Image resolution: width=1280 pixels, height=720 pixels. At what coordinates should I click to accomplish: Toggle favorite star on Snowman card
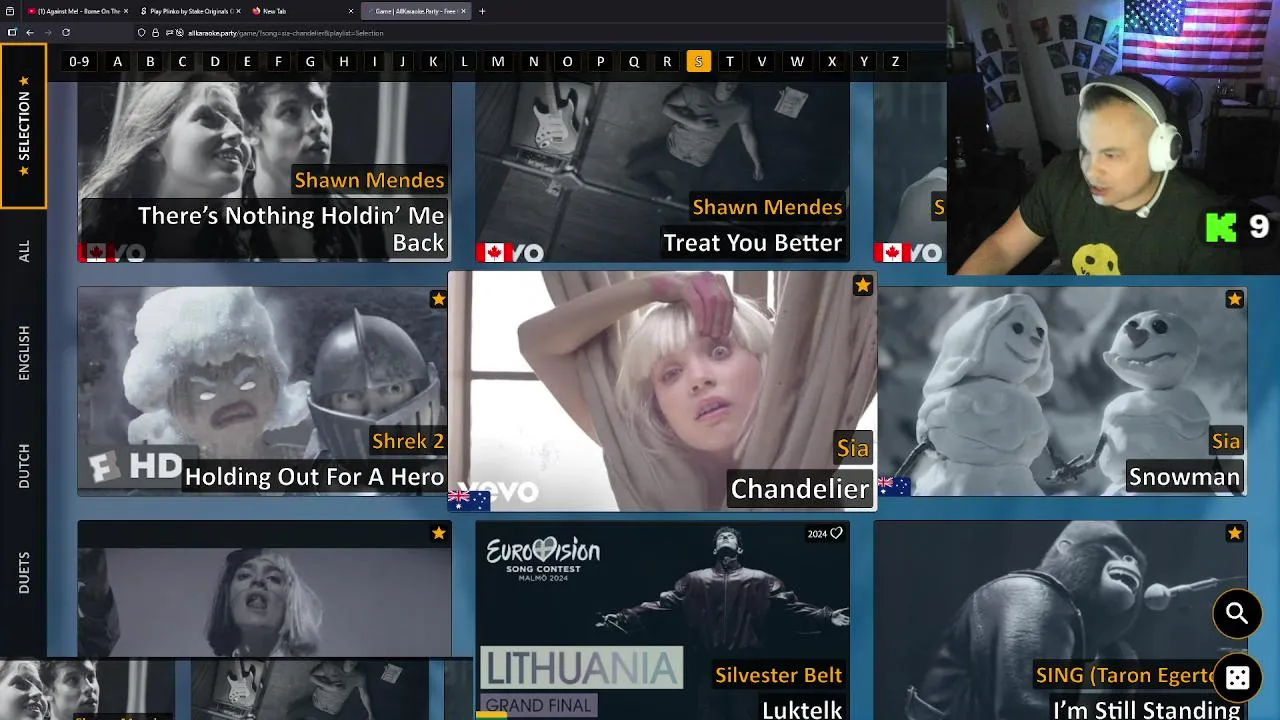1235,299
